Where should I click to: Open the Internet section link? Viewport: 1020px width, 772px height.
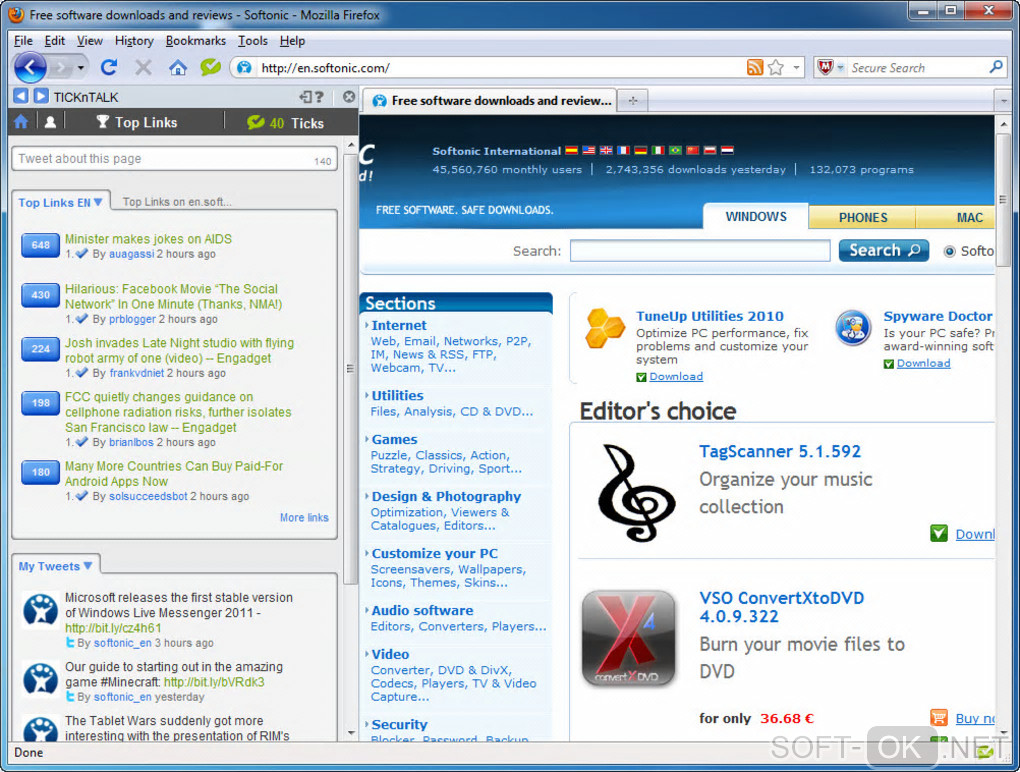[399, 325]
